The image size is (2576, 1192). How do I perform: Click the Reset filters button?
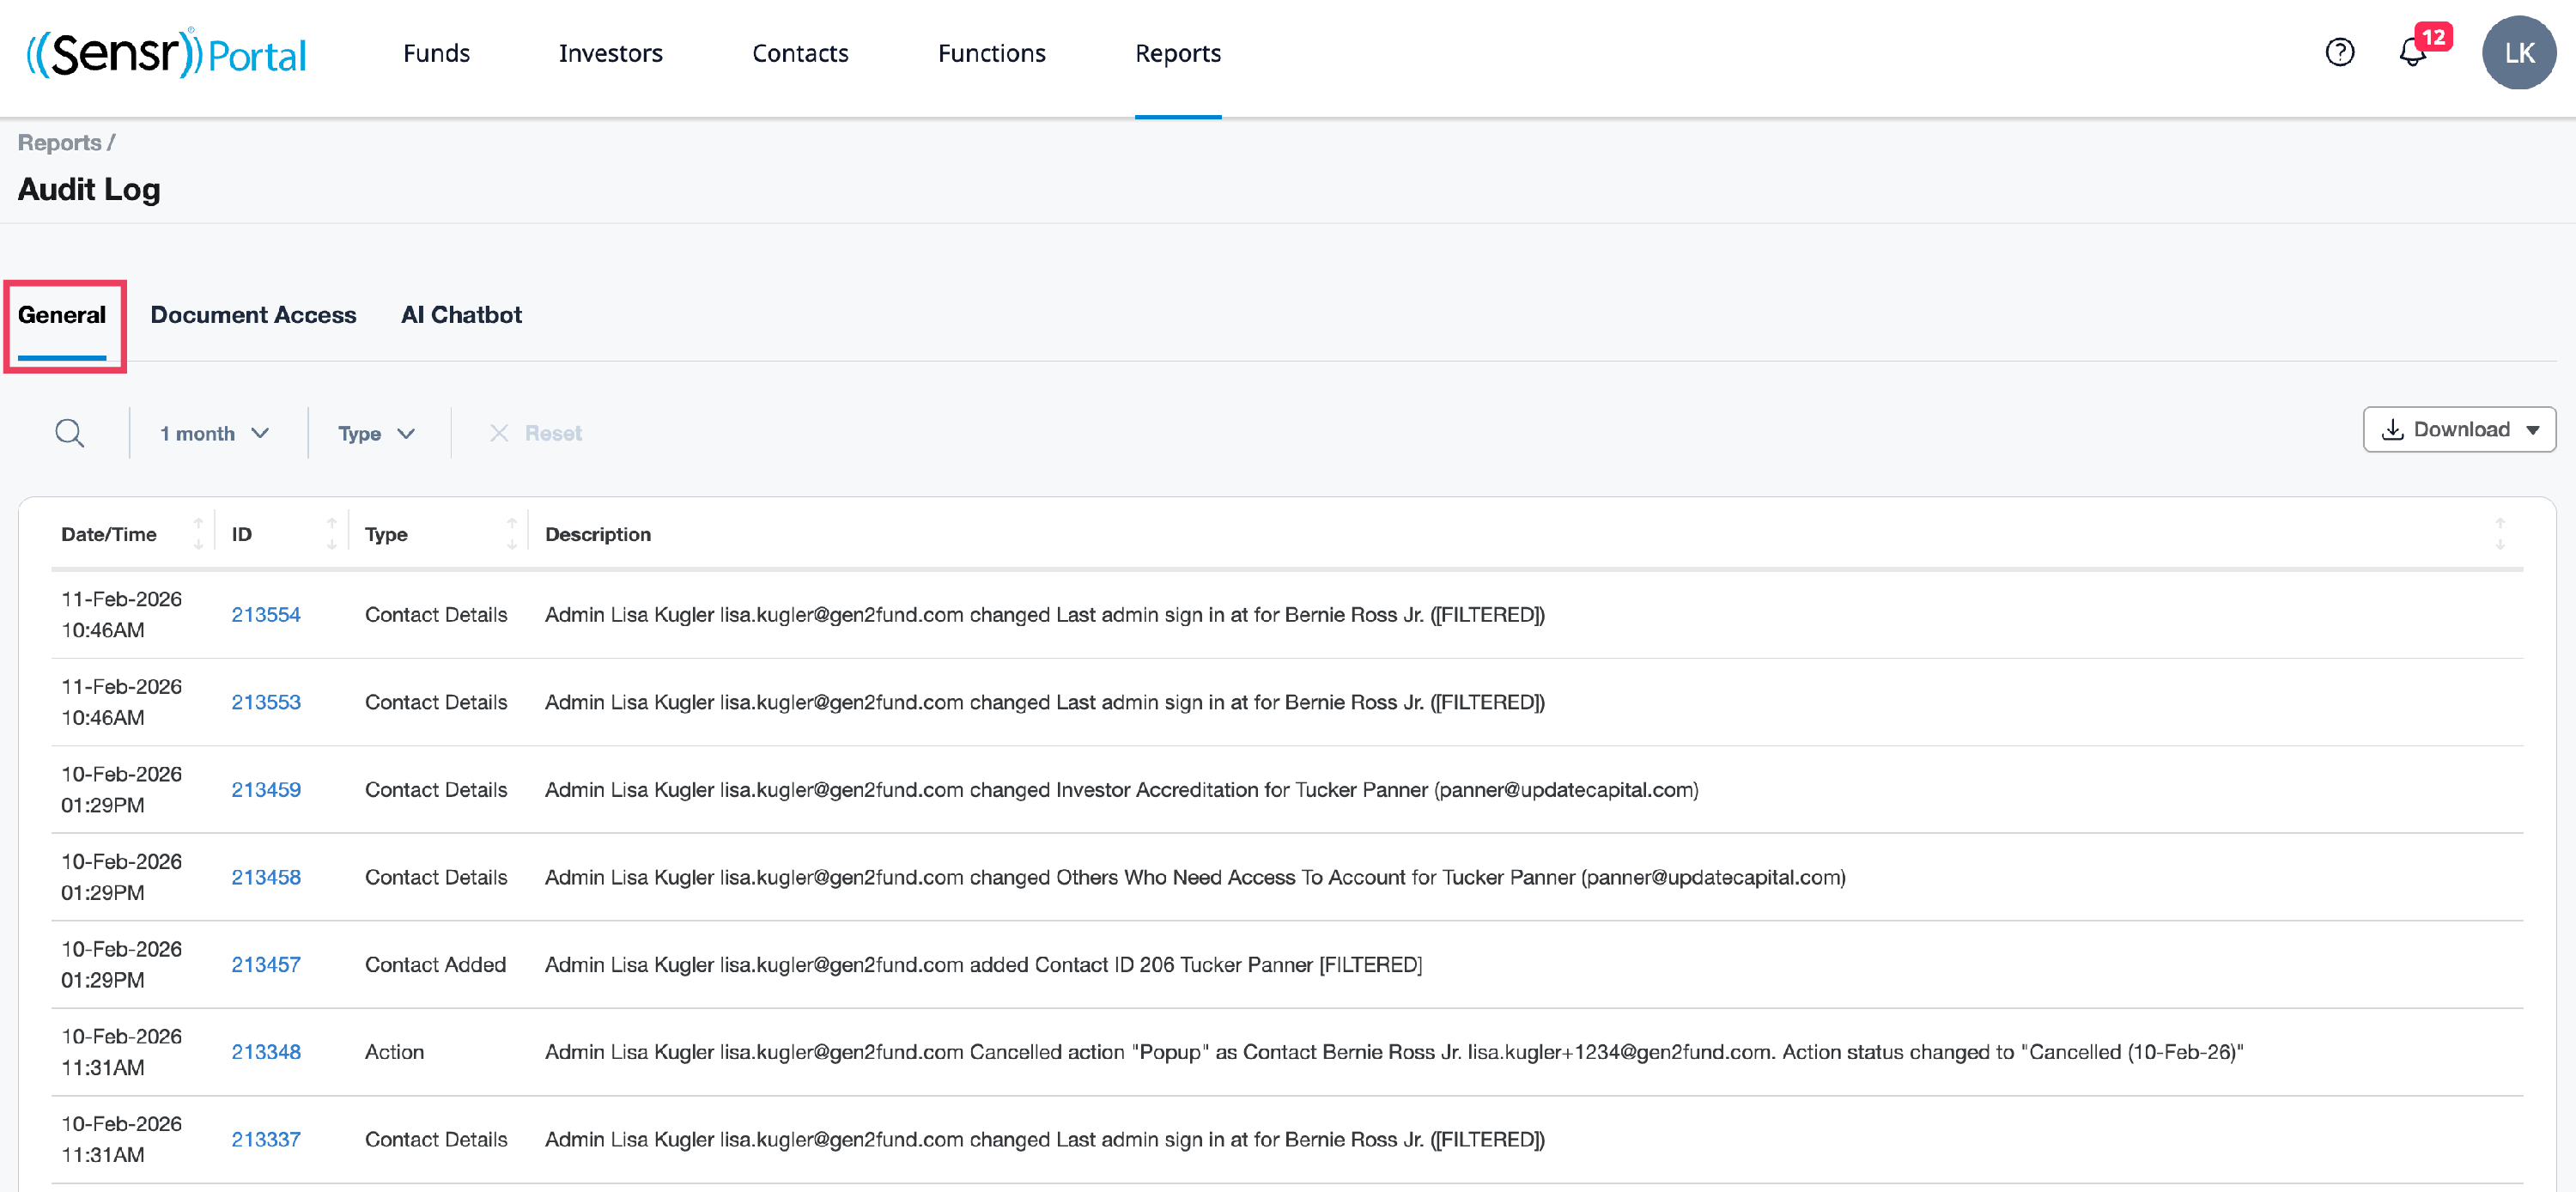pos(536,433)
